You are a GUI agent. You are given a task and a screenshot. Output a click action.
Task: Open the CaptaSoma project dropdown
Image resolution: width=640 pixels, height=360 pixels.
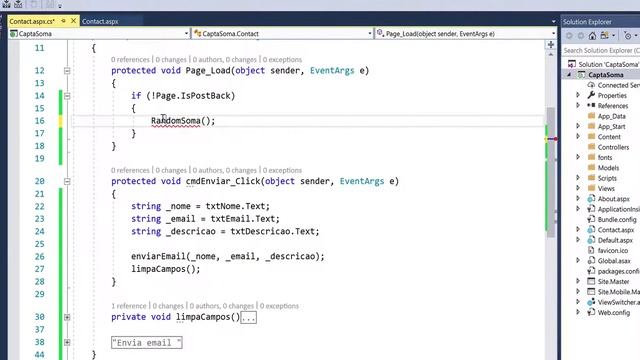(186, 33)
